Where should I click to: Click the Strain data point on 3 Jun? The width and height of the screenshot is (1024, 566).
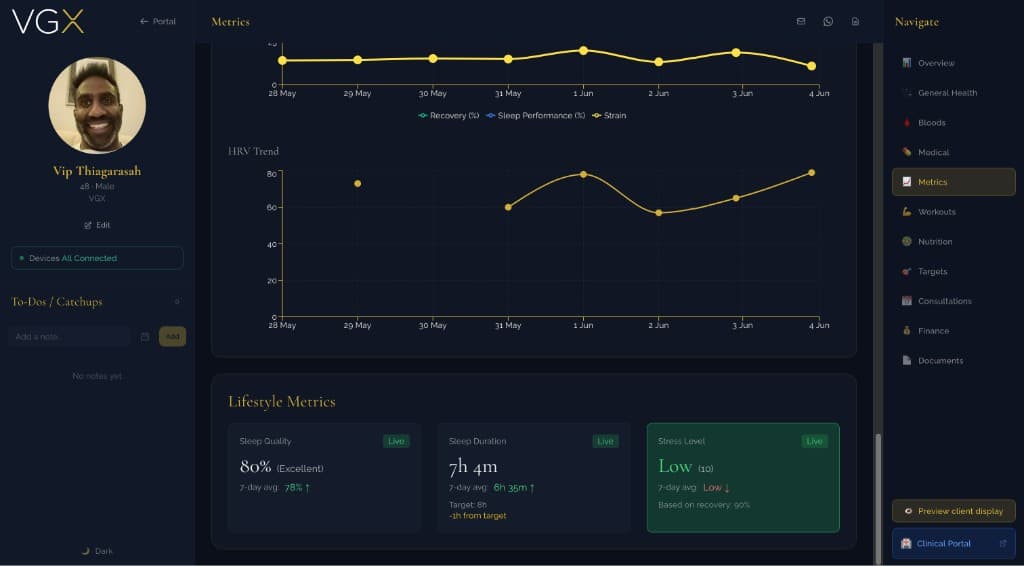coord(735,52)
